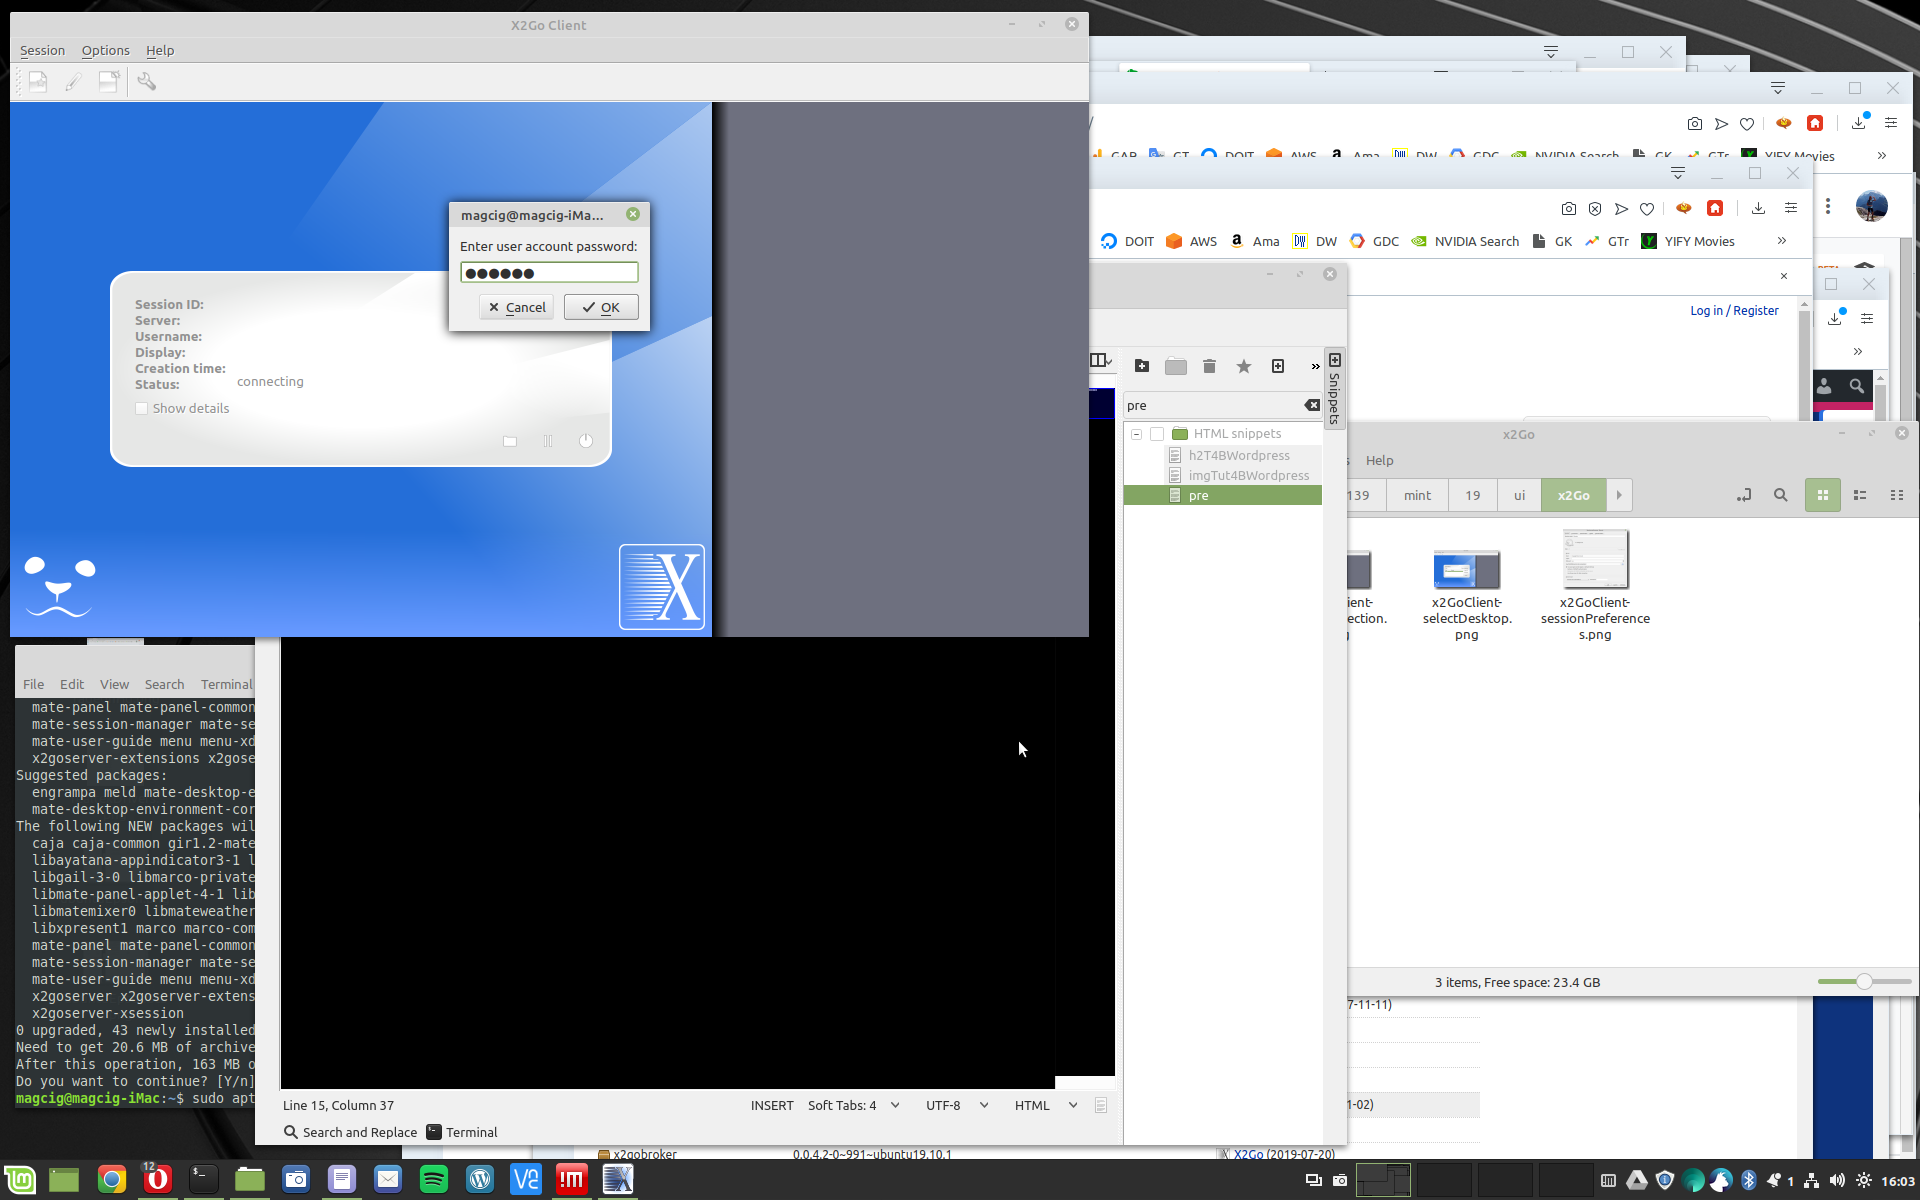Click the volume tray icon
The image size is (1920, 1200).
(1837, 1180)
